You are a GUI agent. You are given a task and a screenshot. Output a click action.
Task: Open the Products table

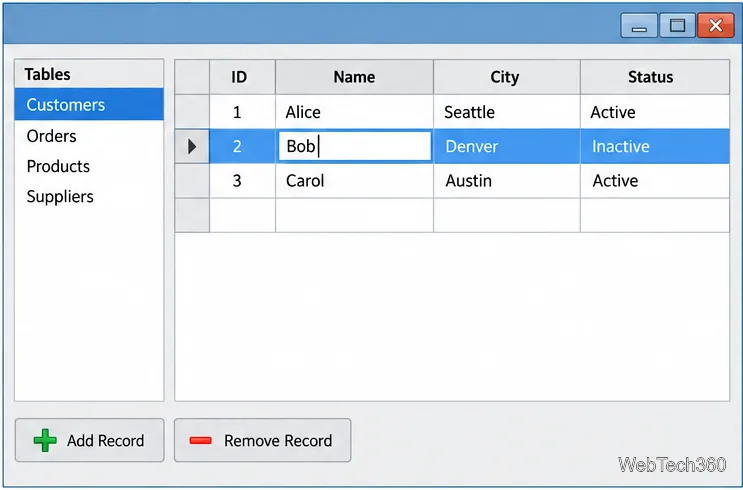point(89,166)
